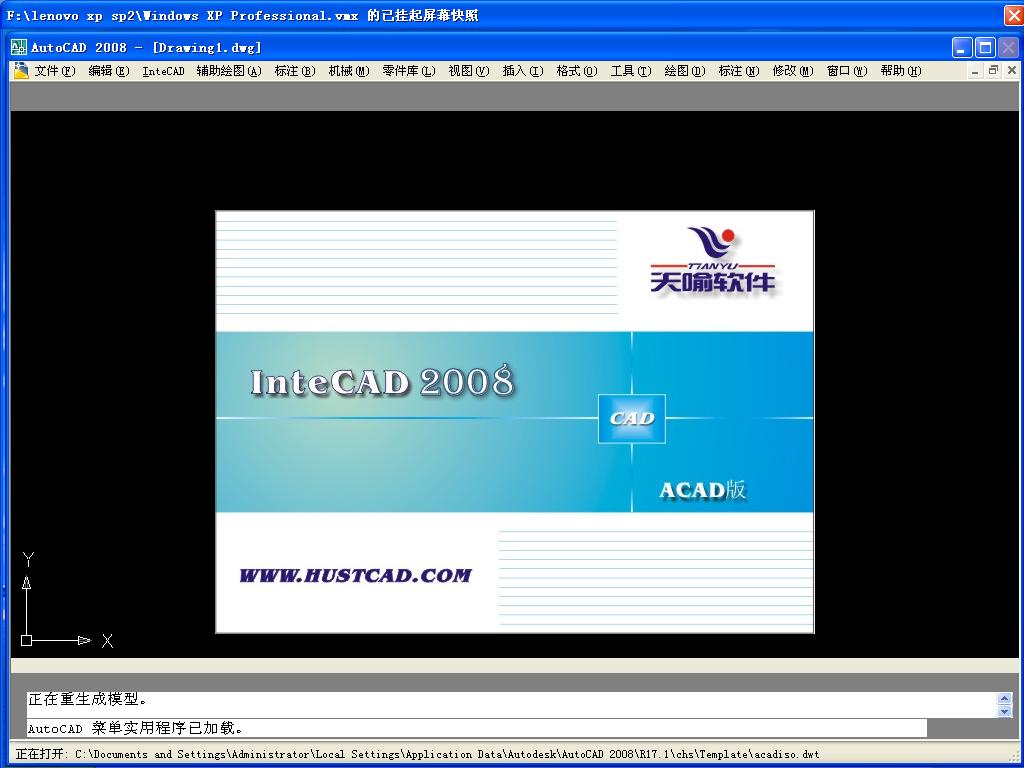The width and height of the screenshot is (1024, 768).
Task: Restore down the Drawing1.dwg document window
Action: pos(993,71)
